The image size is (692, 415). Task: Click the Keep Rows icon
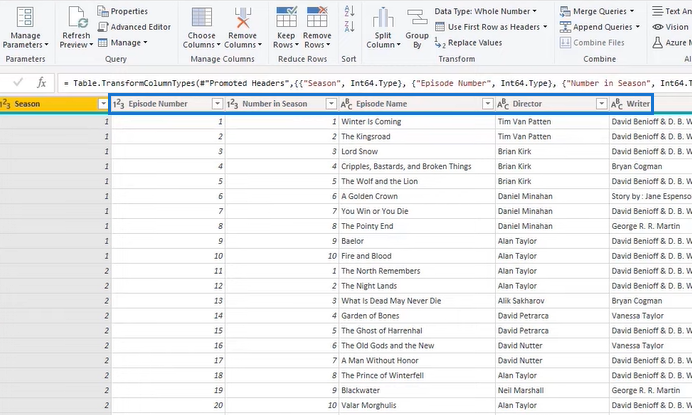pos(286,17)
